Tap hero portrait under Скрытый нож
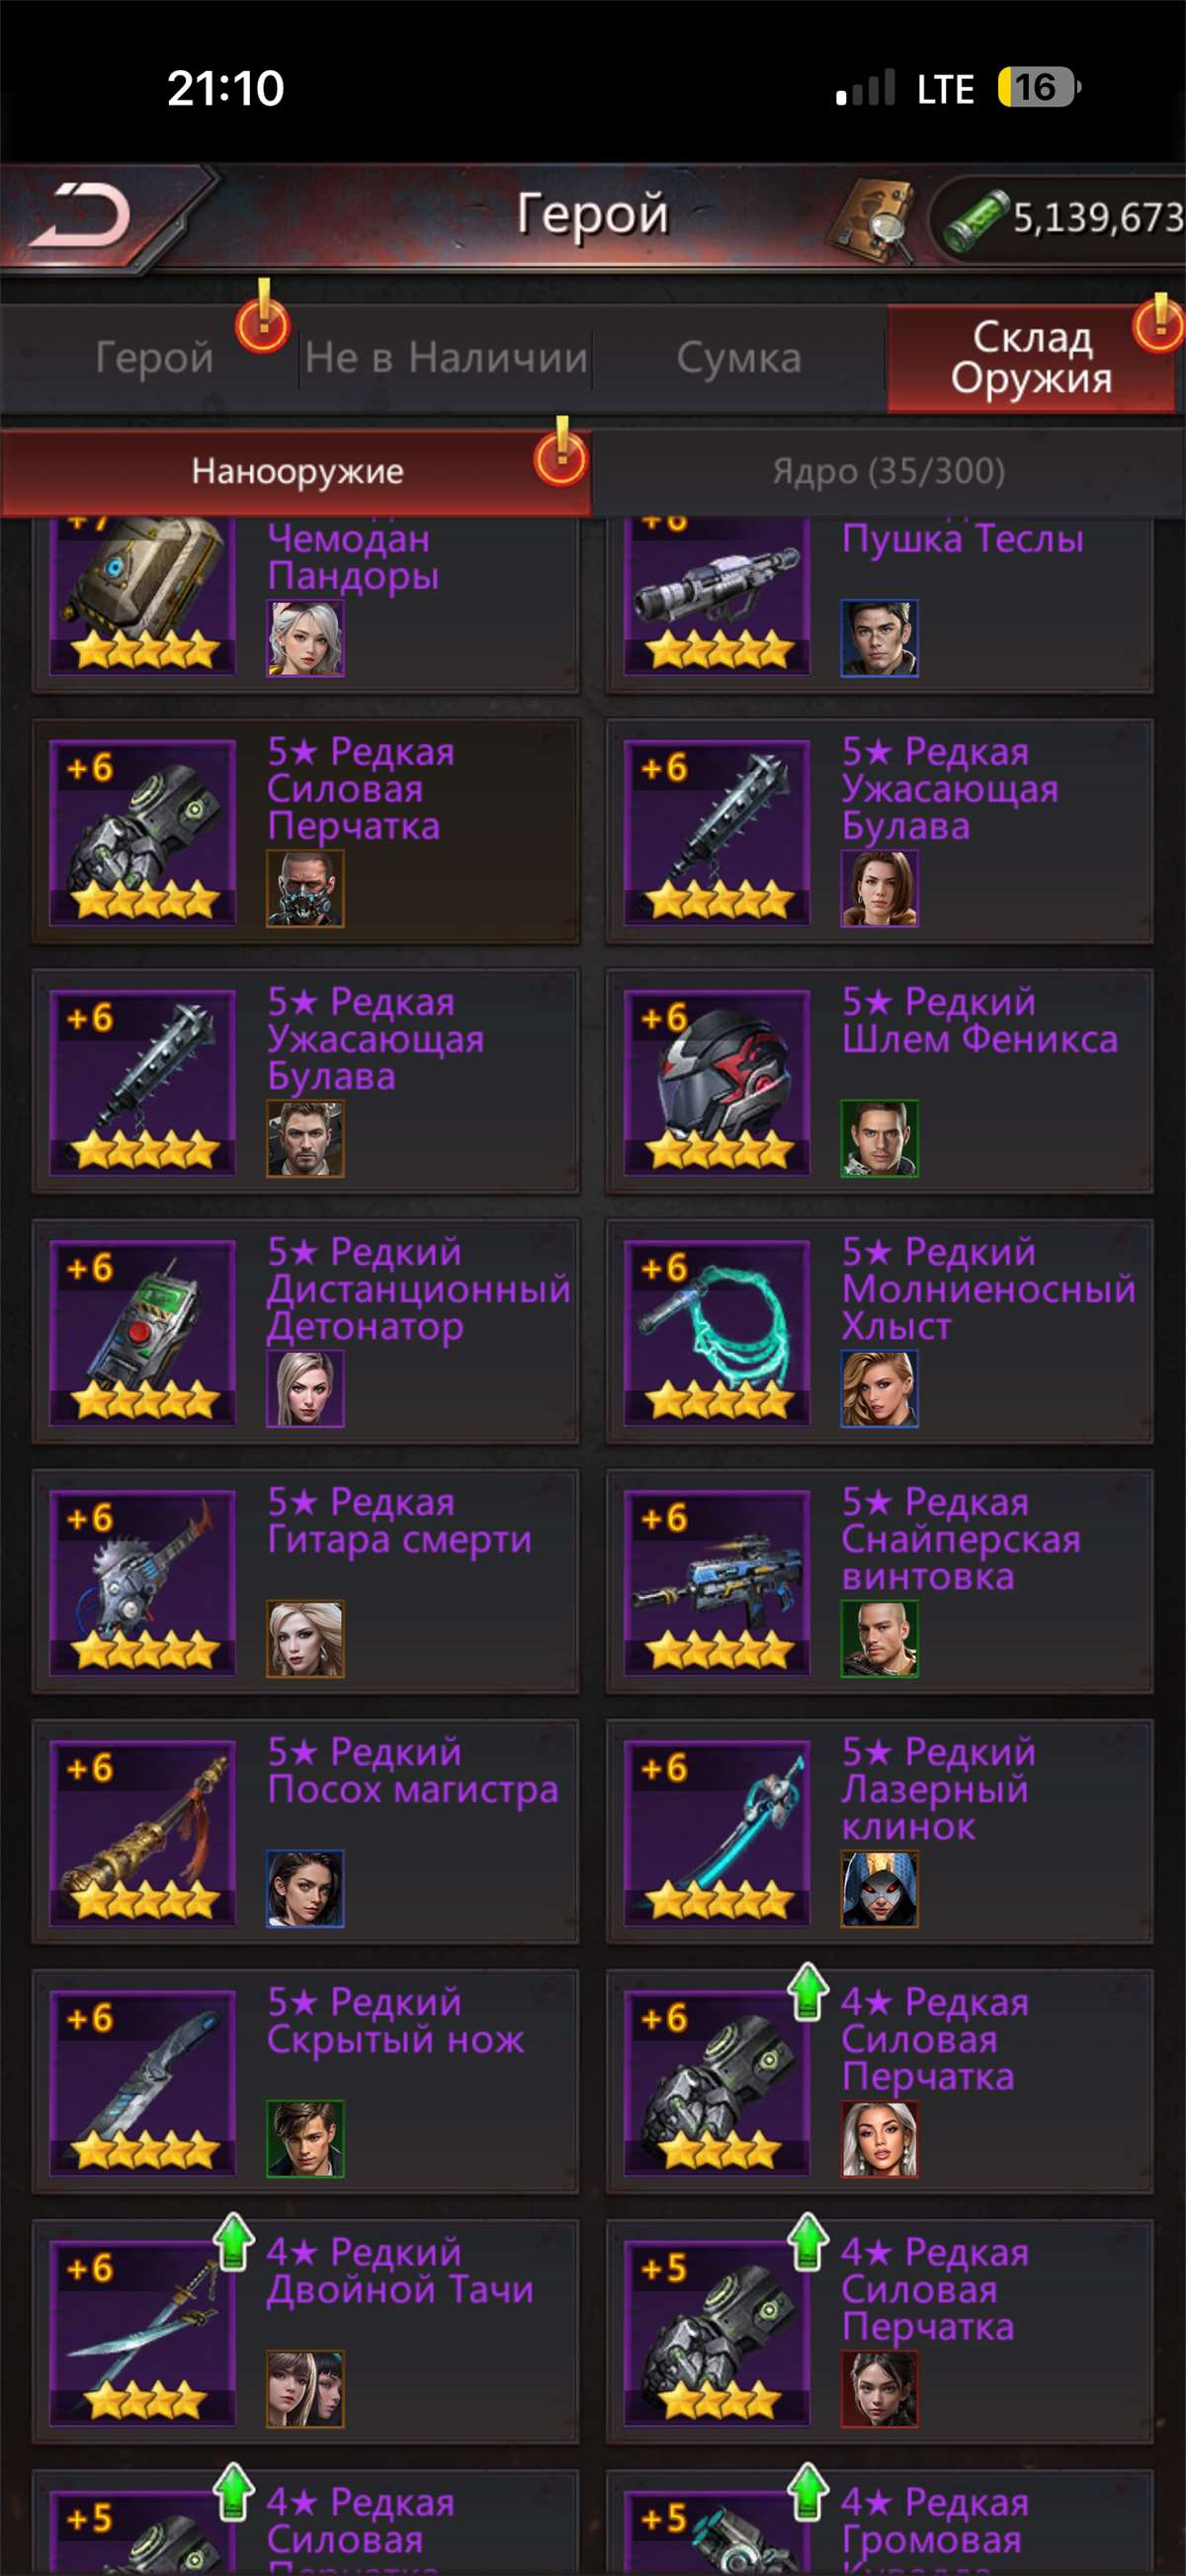The width and height of the screenshot is (1186, 2576). 305,2138
